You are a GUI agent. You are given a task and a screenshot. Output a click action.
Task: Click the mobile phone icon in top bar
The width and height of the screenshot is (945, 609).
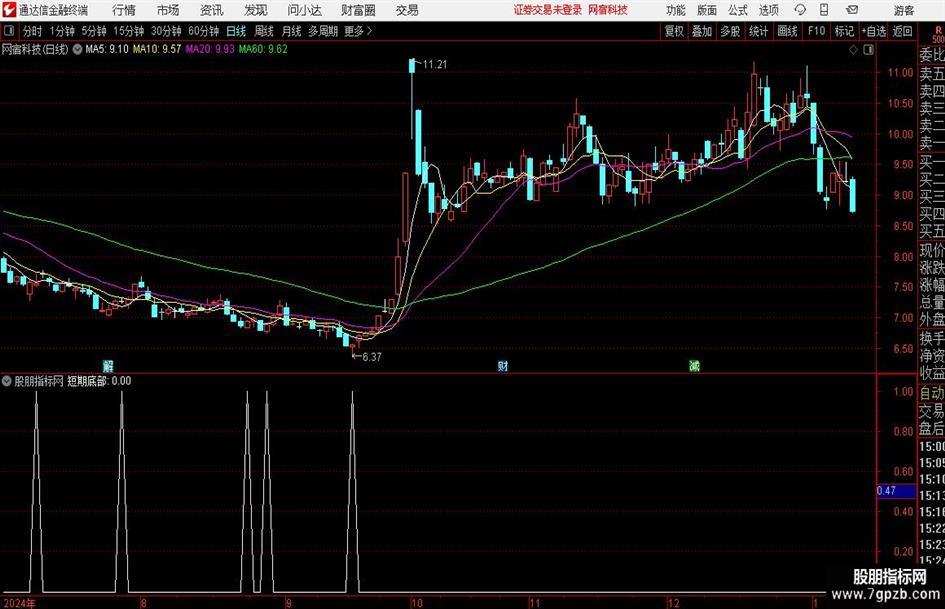pyautogui.click(x=824, y=10)
